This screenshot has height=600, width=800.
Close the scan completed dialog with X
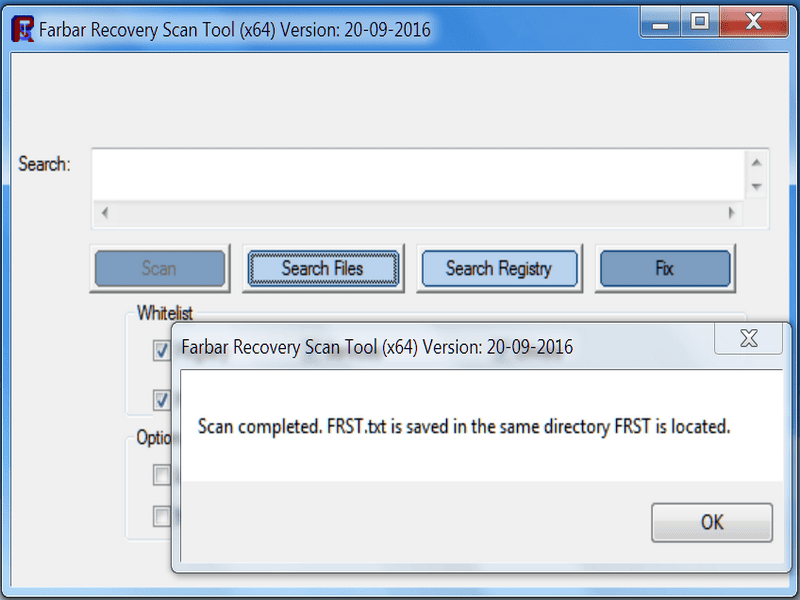click(x=748, y=338)
